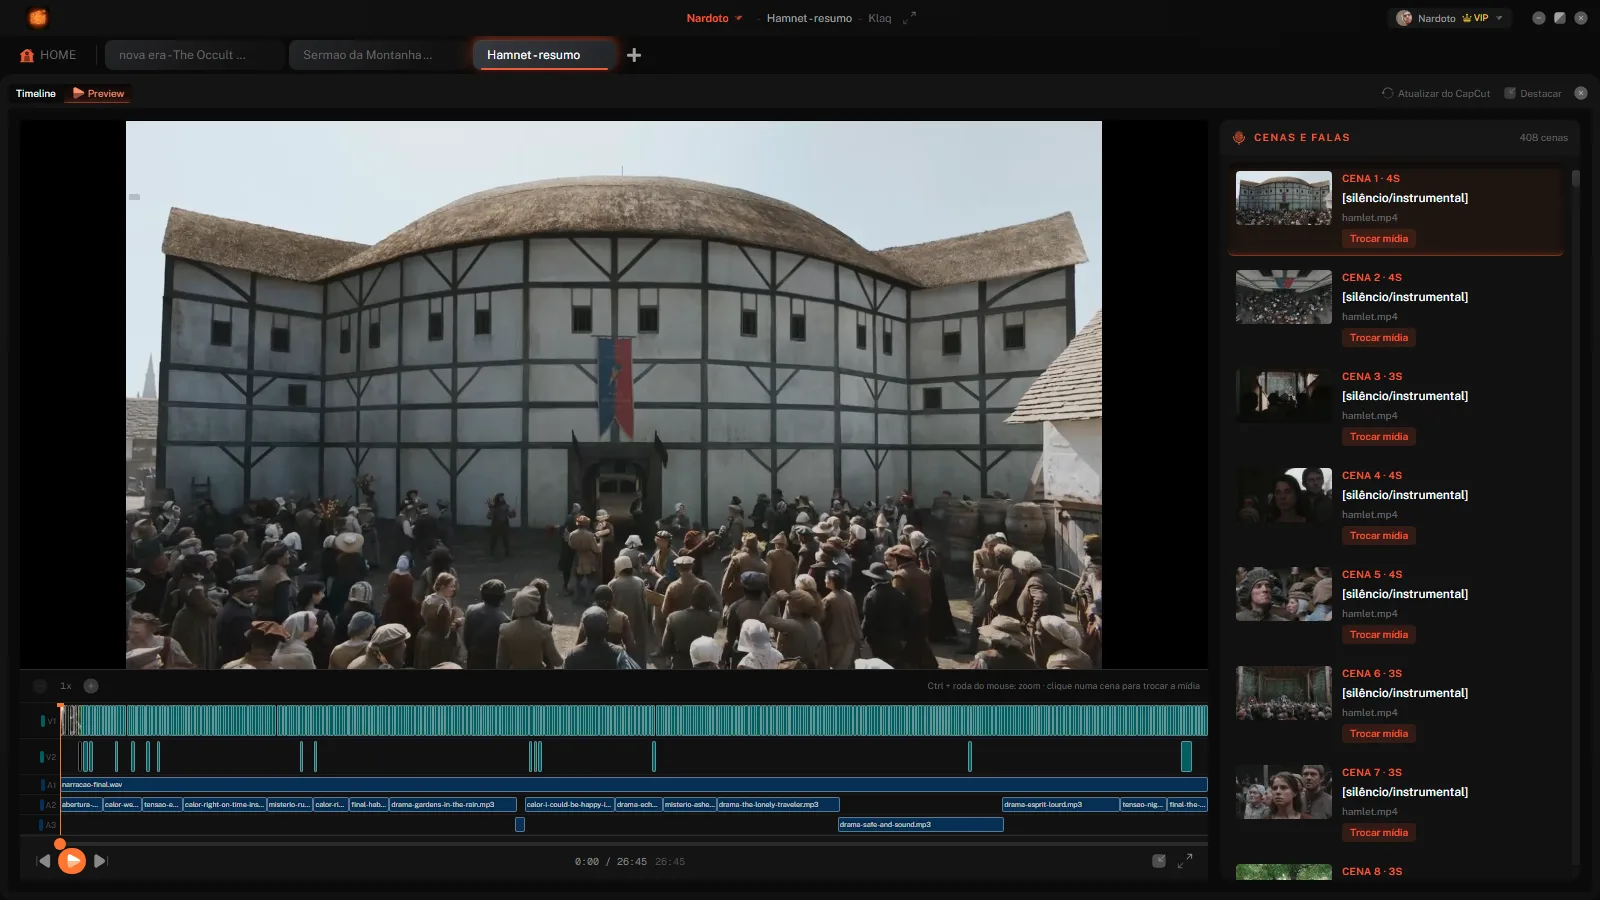Select CENA 1 thumbnail
This screenshot has height=900, width=1600.
coord(1284,197)
